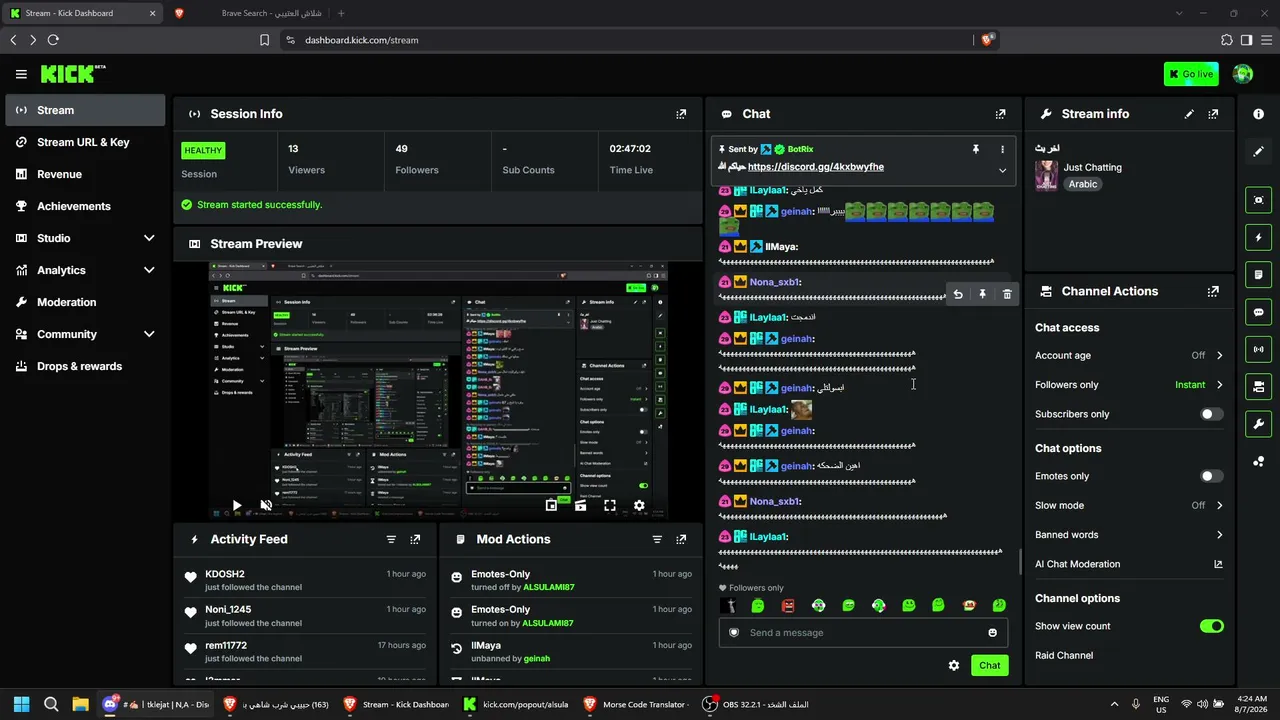The image size is (1280, 720).
Task: Click the browser address bar
Action: coord(628,40)
